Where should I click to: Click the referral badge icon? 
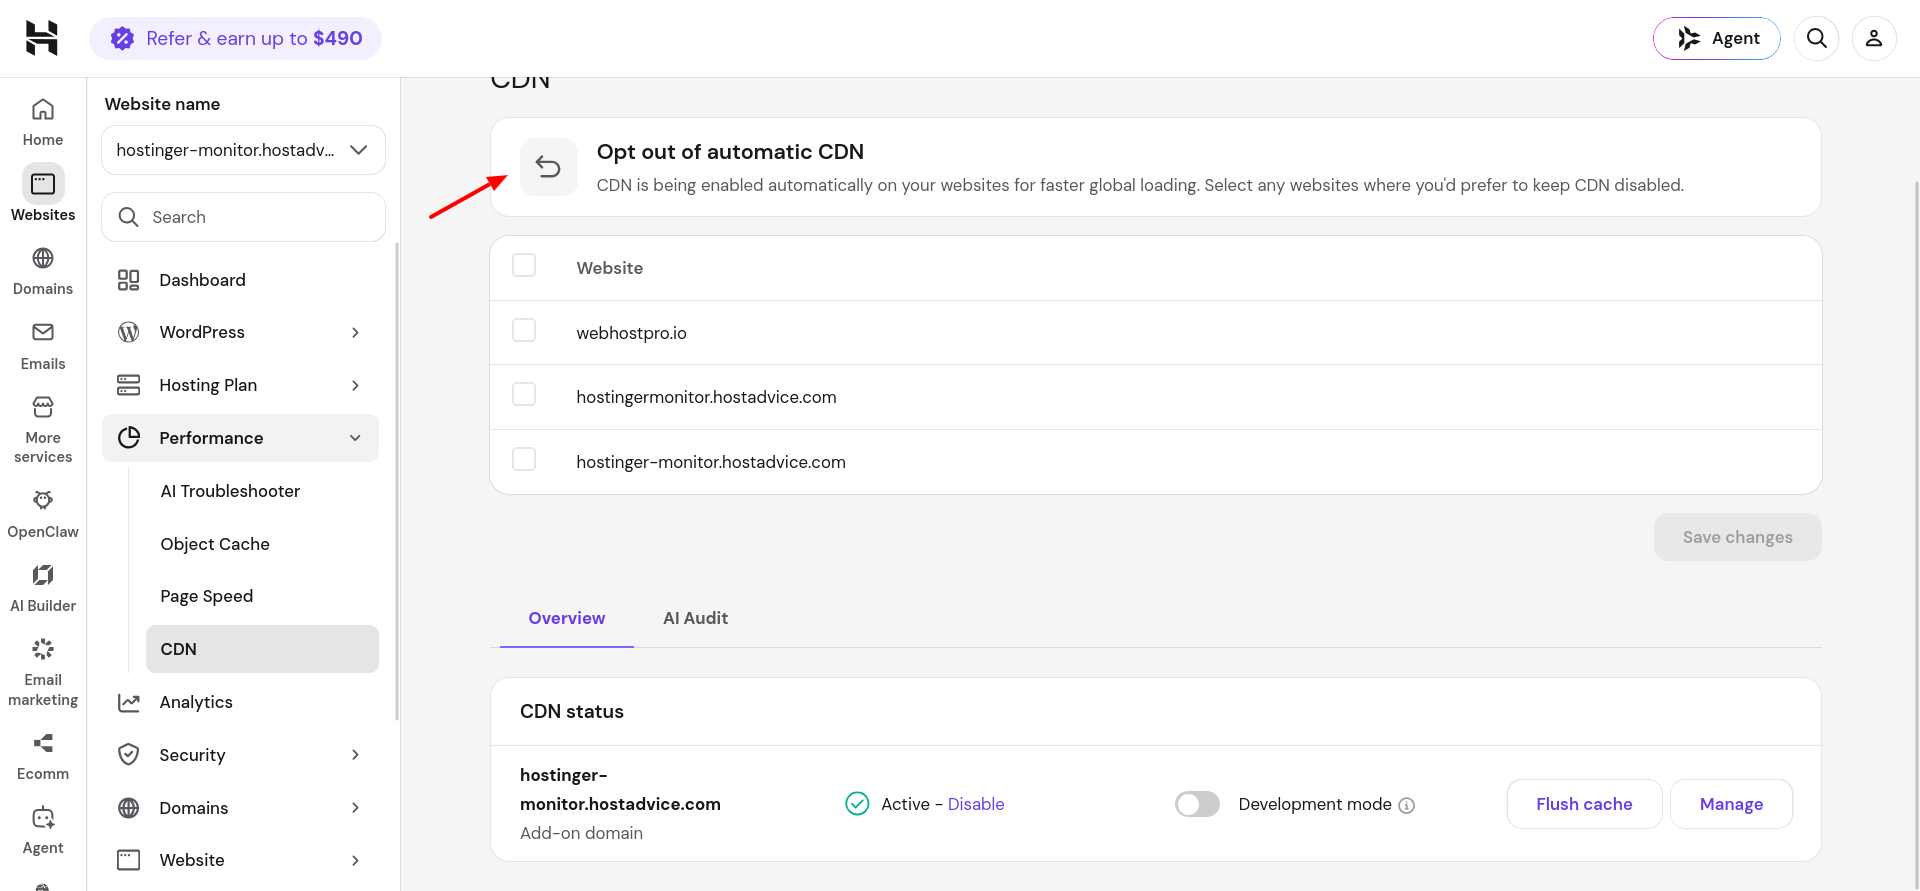122,38
